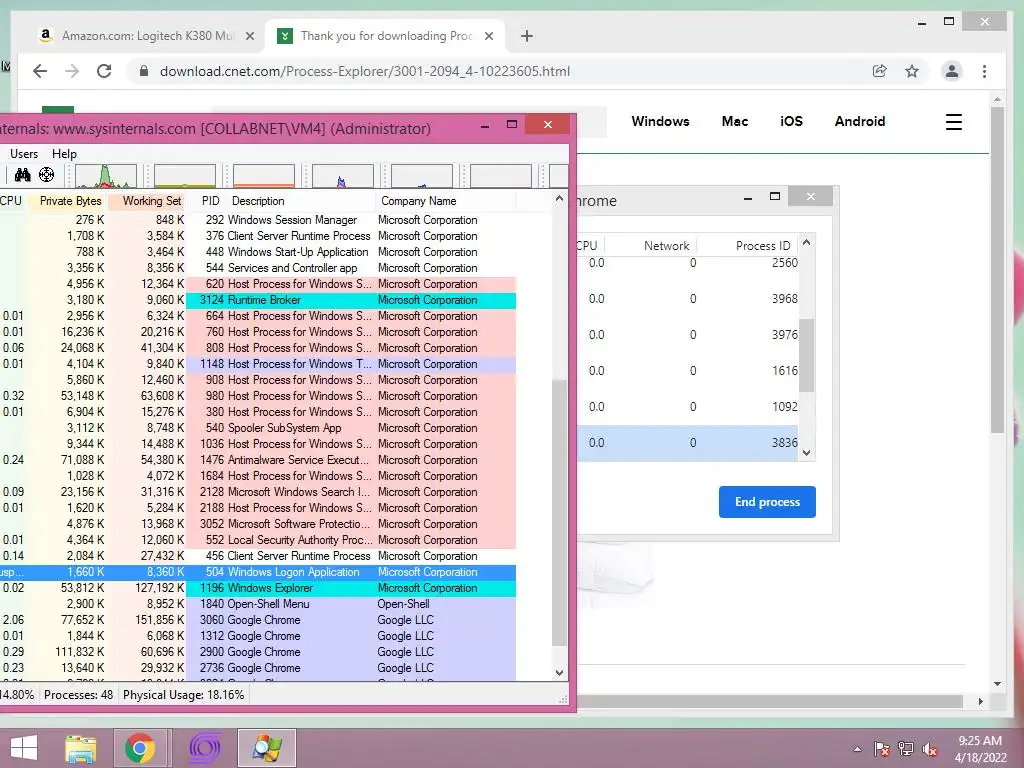
Task: Open Chrome's three-dot menu
Action: pyautogui.click(x=984, y=71)
